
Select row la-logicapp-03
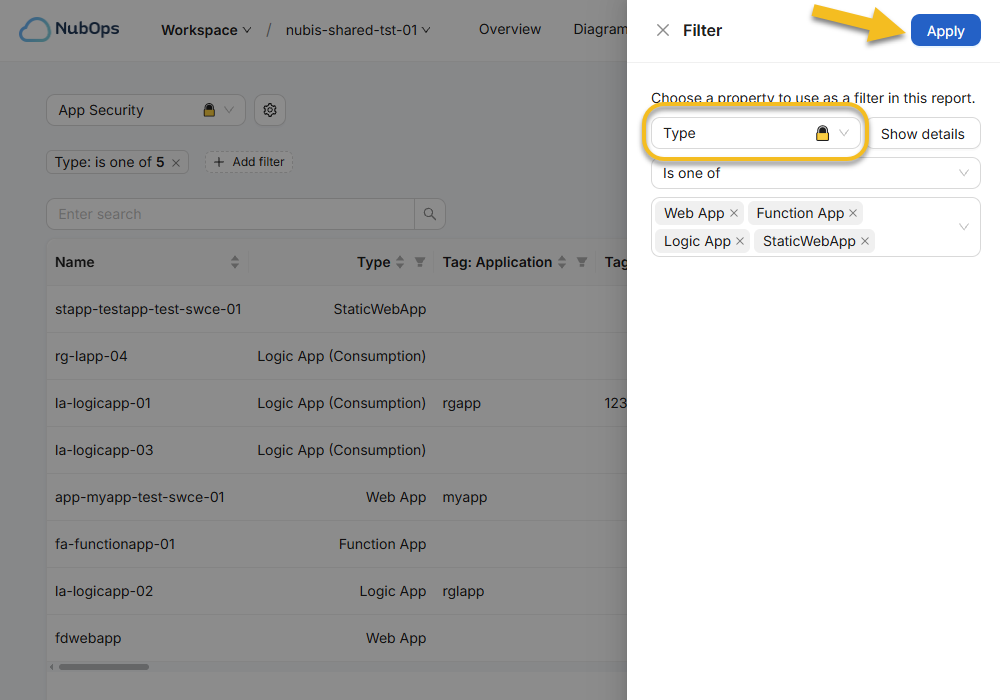337,450
